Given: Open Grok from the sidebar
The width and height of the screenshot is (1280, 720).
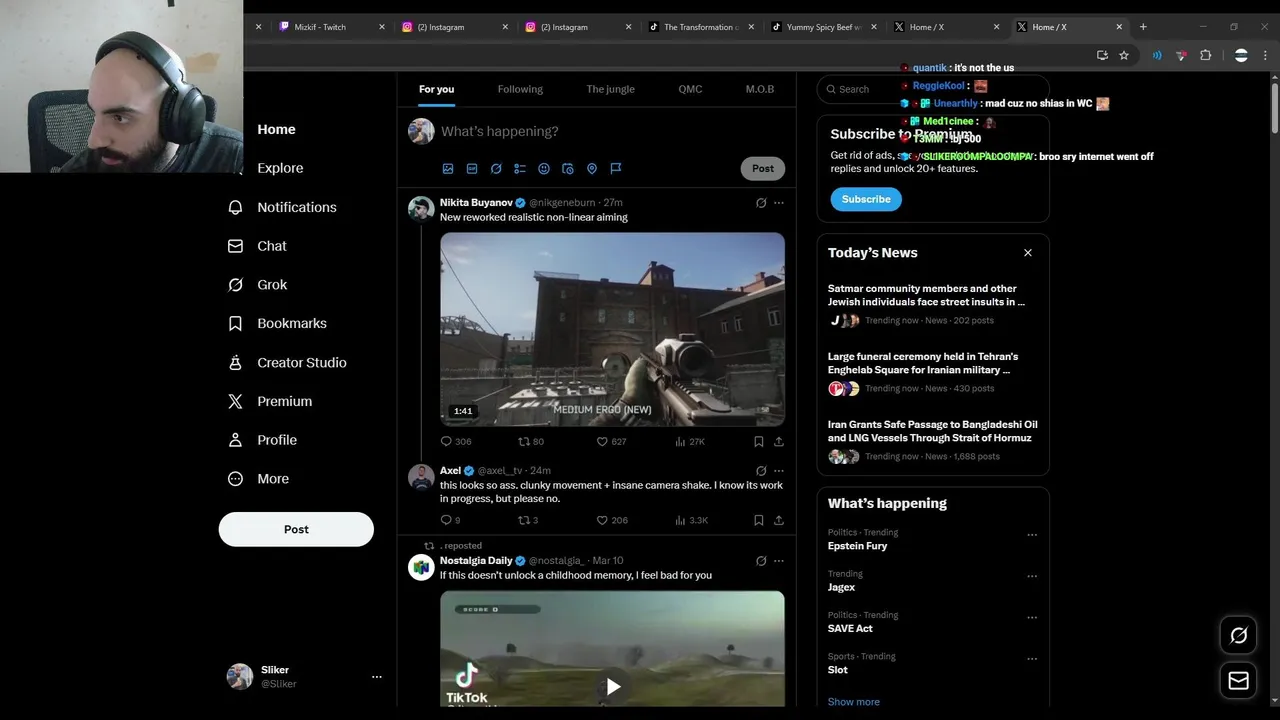Looking at the screenshot, I should [257, 285].
